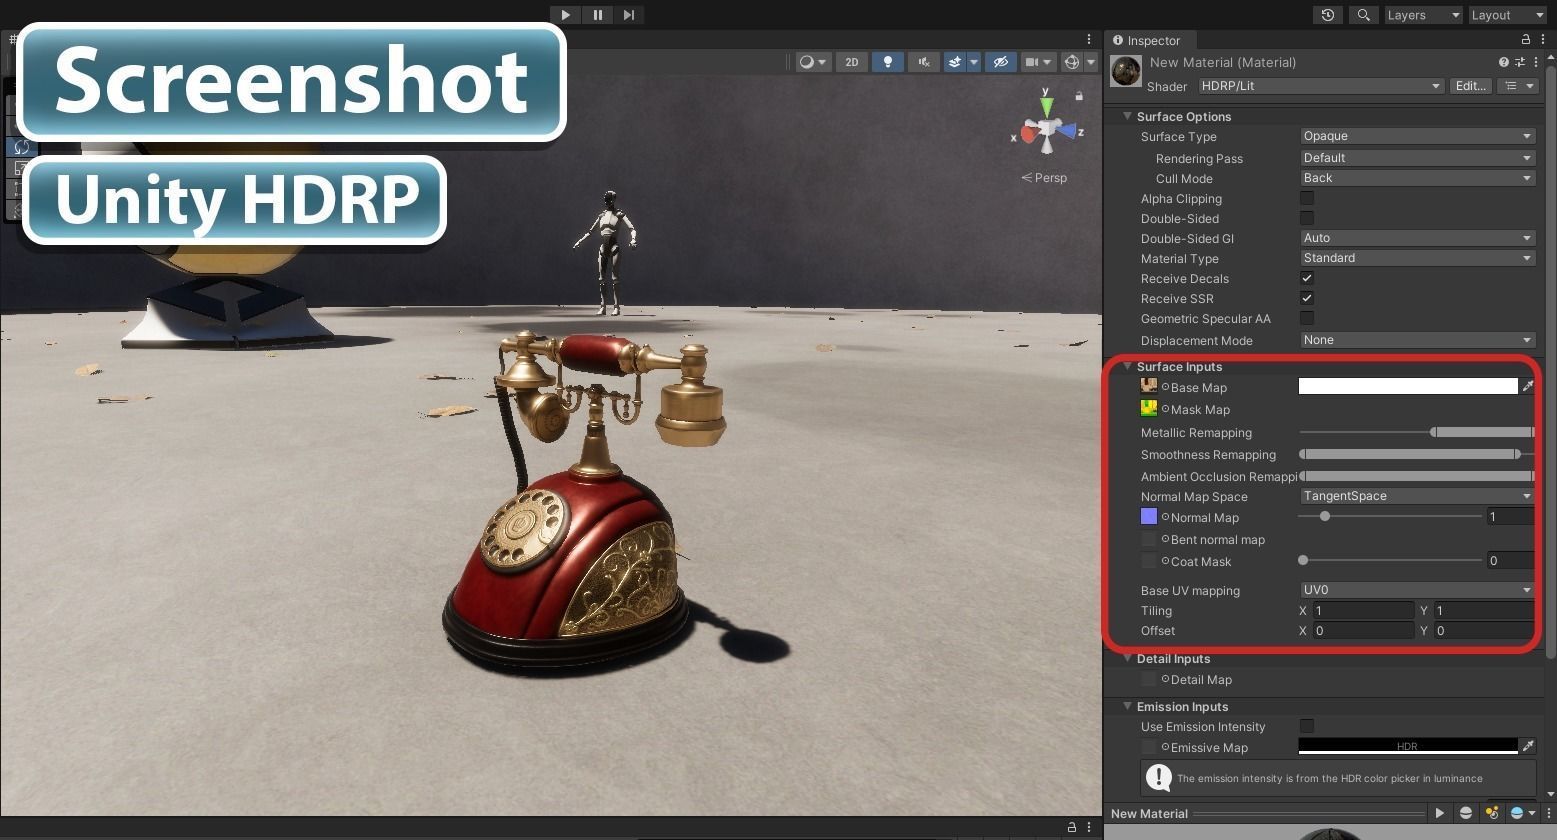Click the shader Edit... button
Image resolution: width=1557 pixels, height=840 pixels.
(1470, 86)
